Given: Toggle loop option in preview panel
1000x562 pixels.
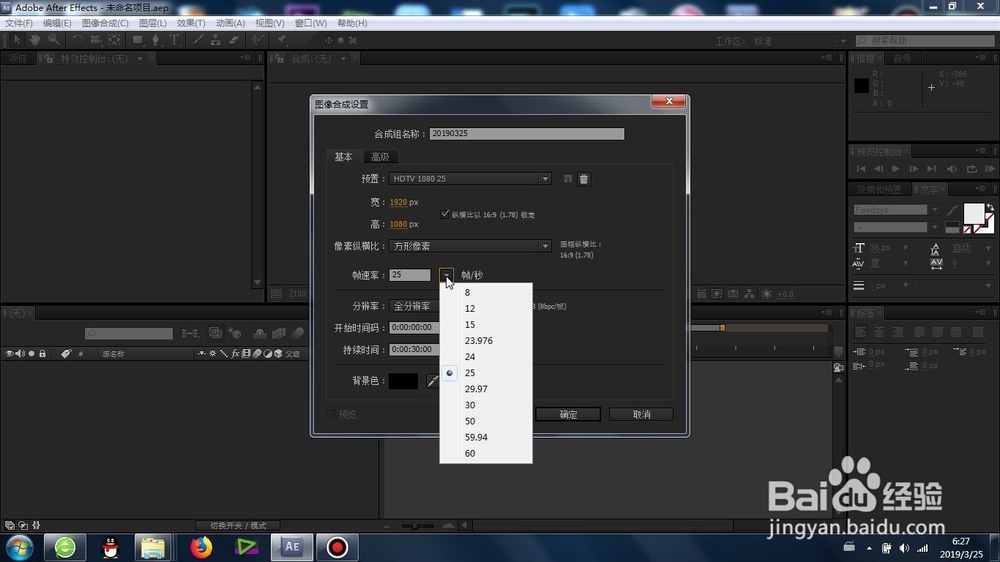Looking at the screenshot, I should tap(971, 168).
